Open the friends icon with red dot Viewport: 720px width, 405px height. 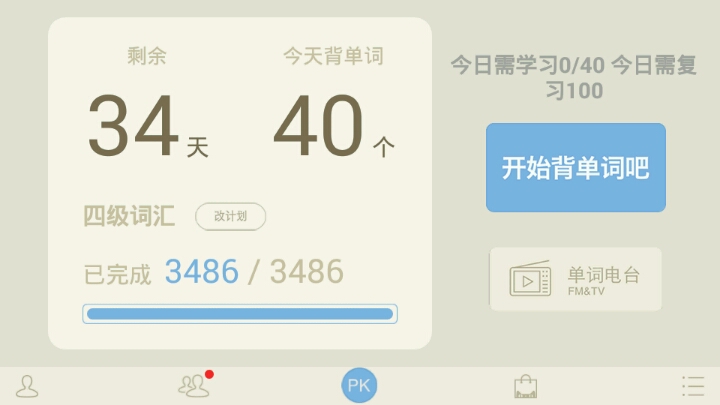pyautogui.click(x=194, y=386)
